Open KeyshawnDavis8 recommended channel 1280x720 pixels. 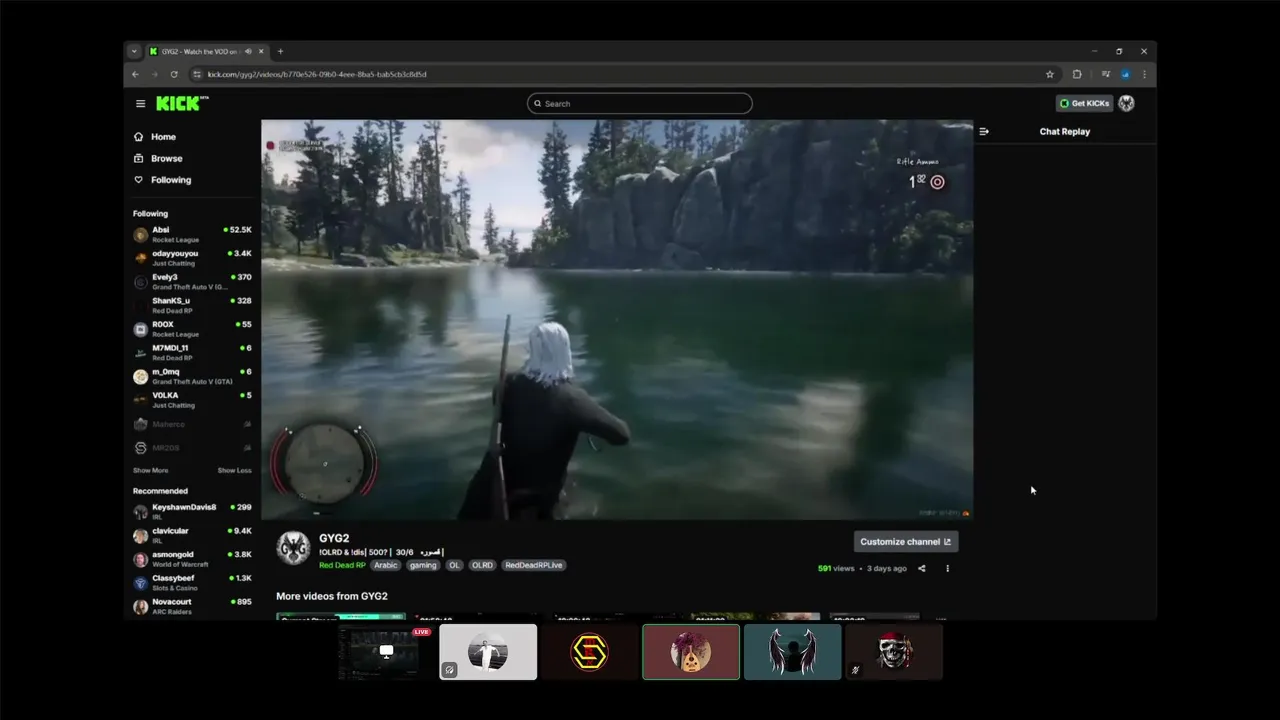(x=192, y=511)
